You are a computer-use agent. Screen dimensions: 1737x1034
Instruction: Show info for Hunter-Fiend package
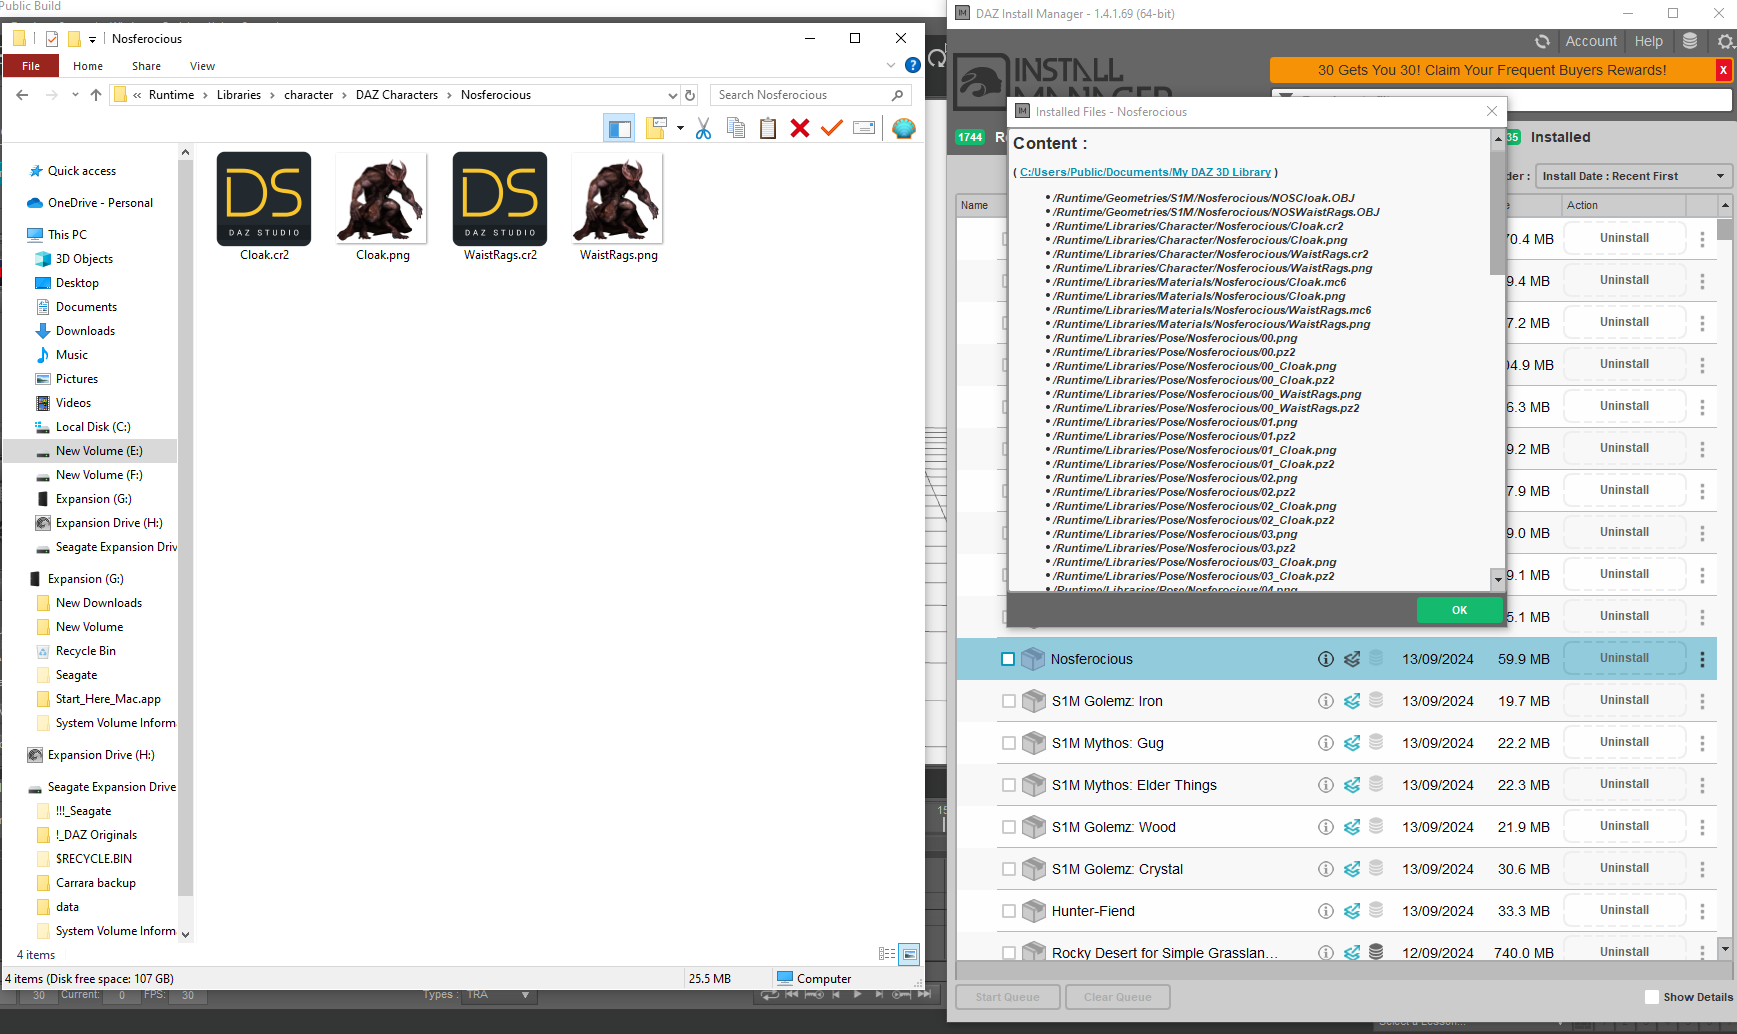pos(1326,911)
